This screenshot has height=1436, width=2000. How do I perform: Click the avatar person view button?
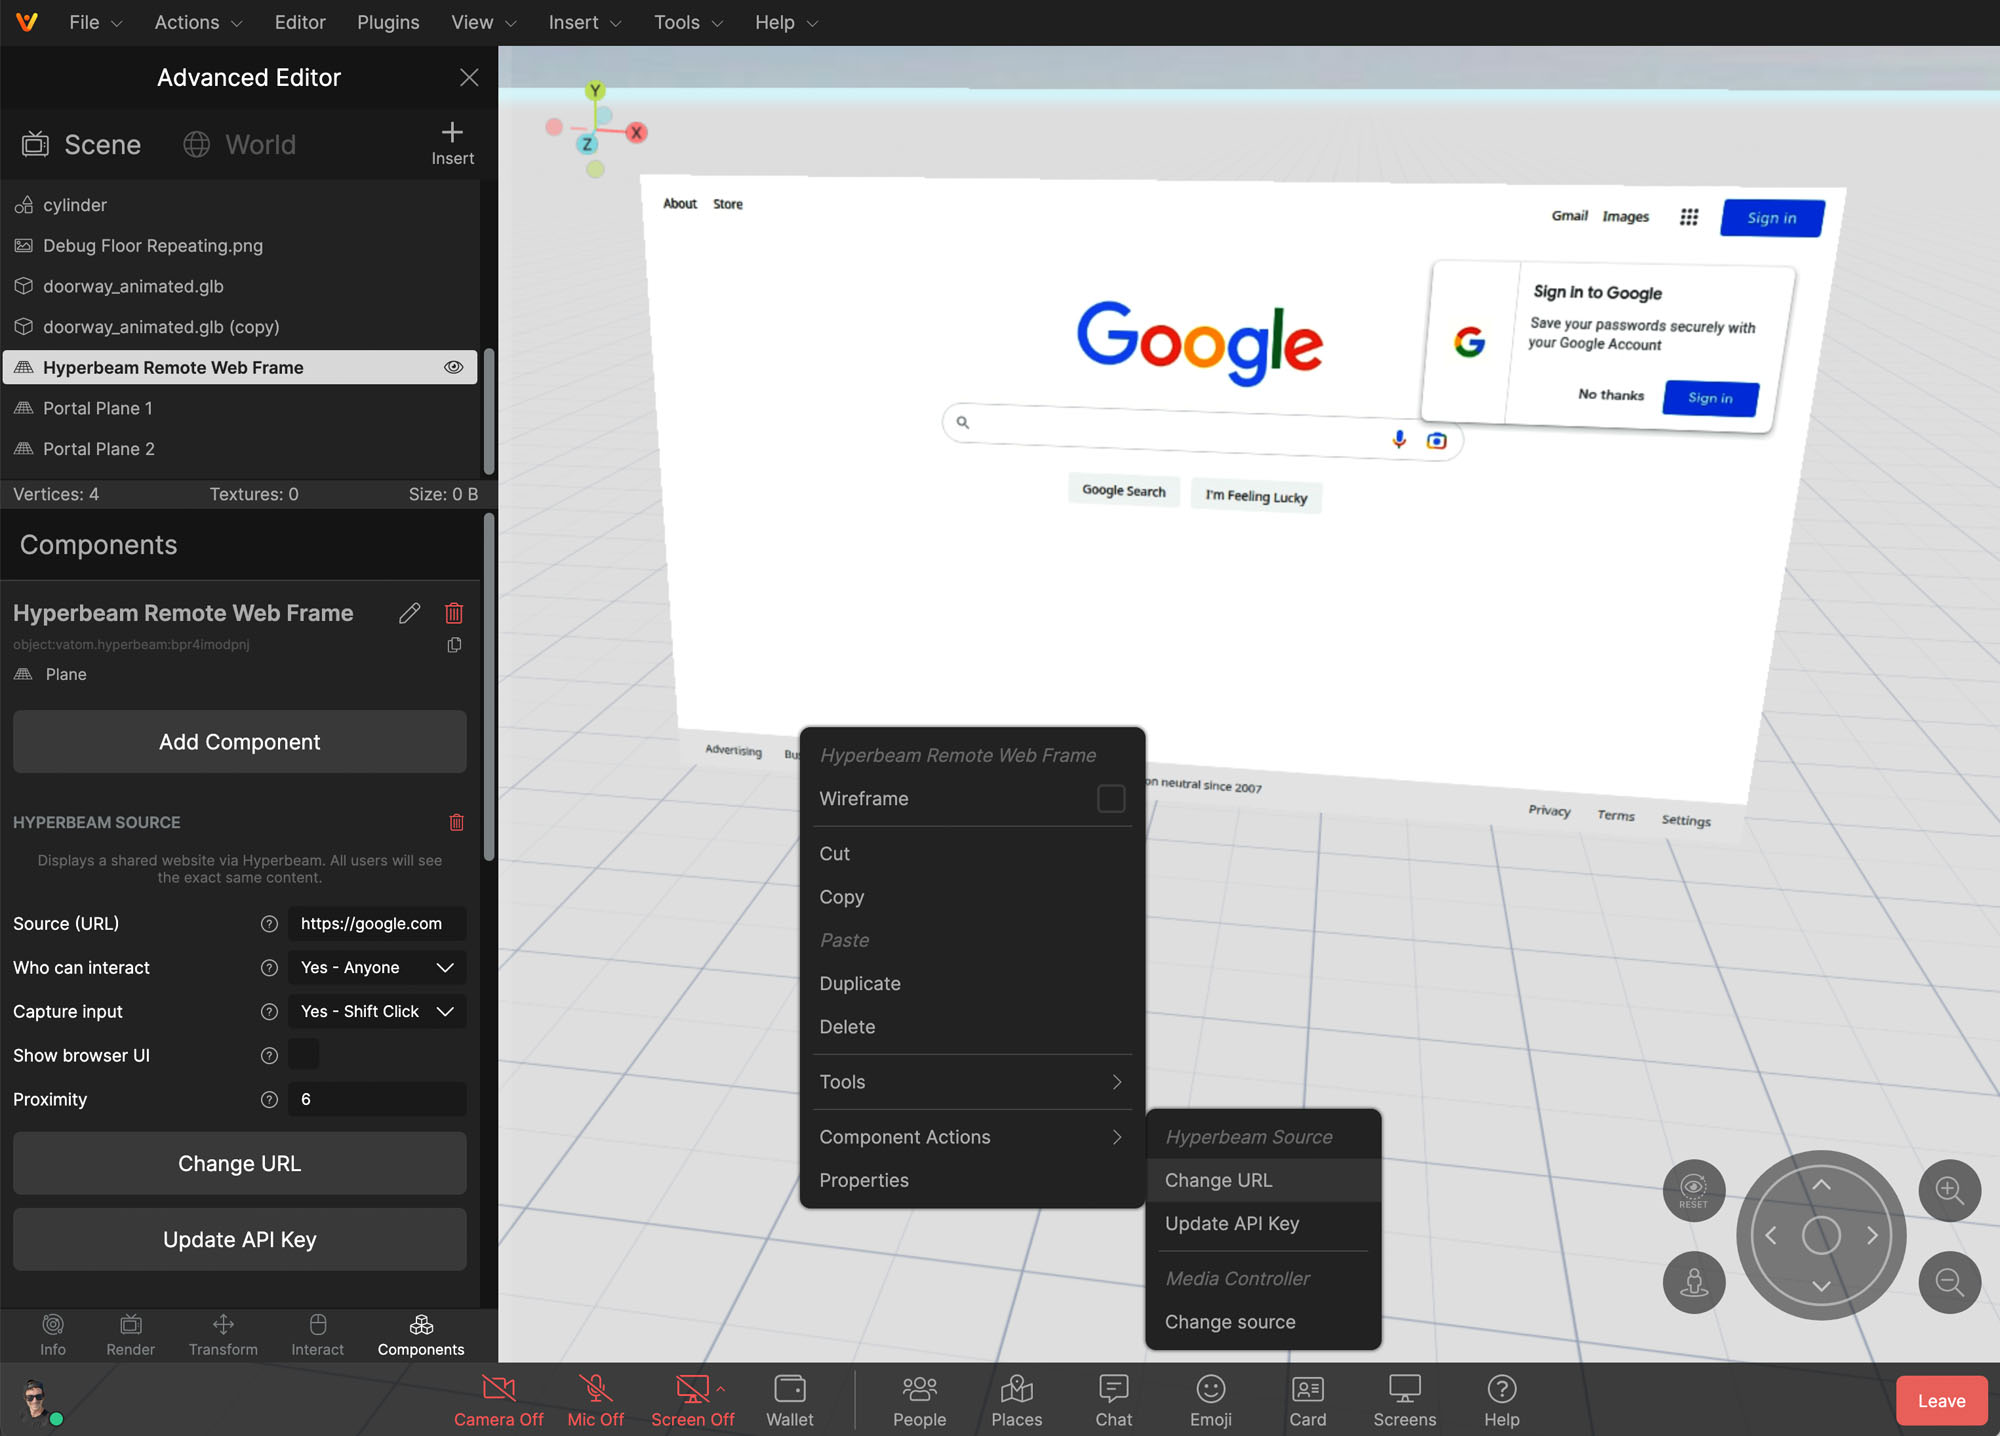pos(1694,1282)
